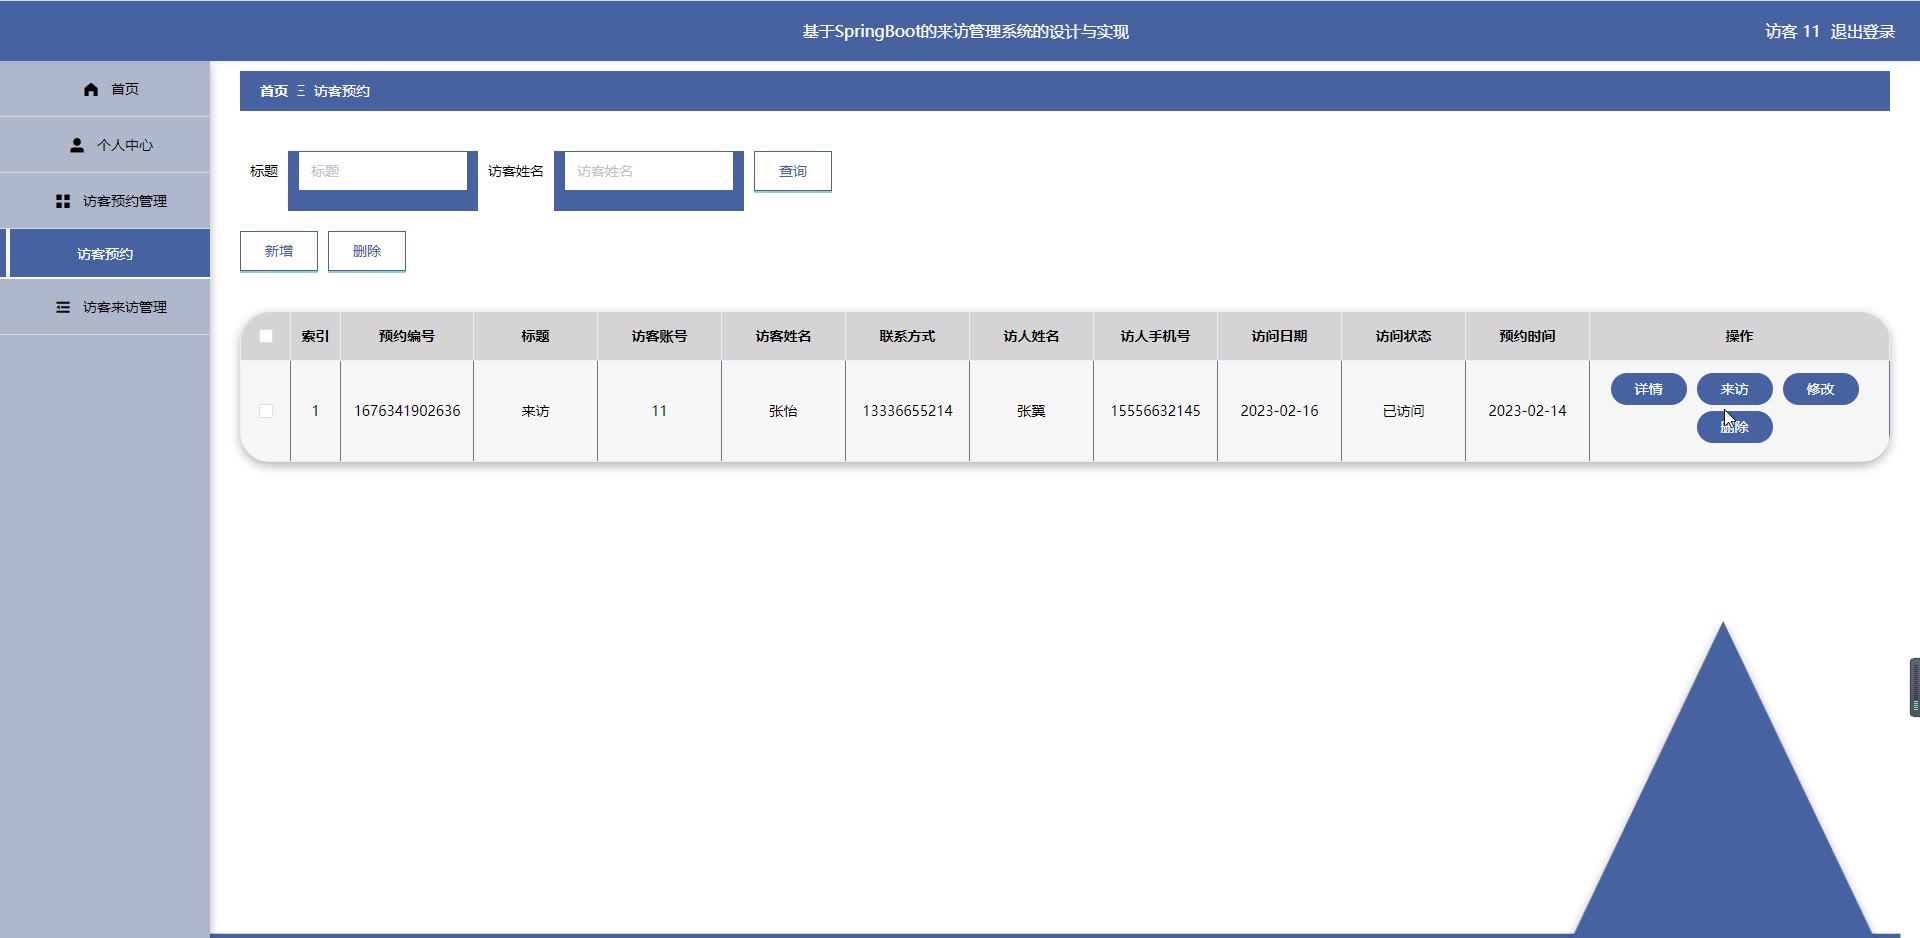This screenshot has width=1920, height=938.
Task: Open 个人中心 in the sidebar menu
Action: (105, 145)
